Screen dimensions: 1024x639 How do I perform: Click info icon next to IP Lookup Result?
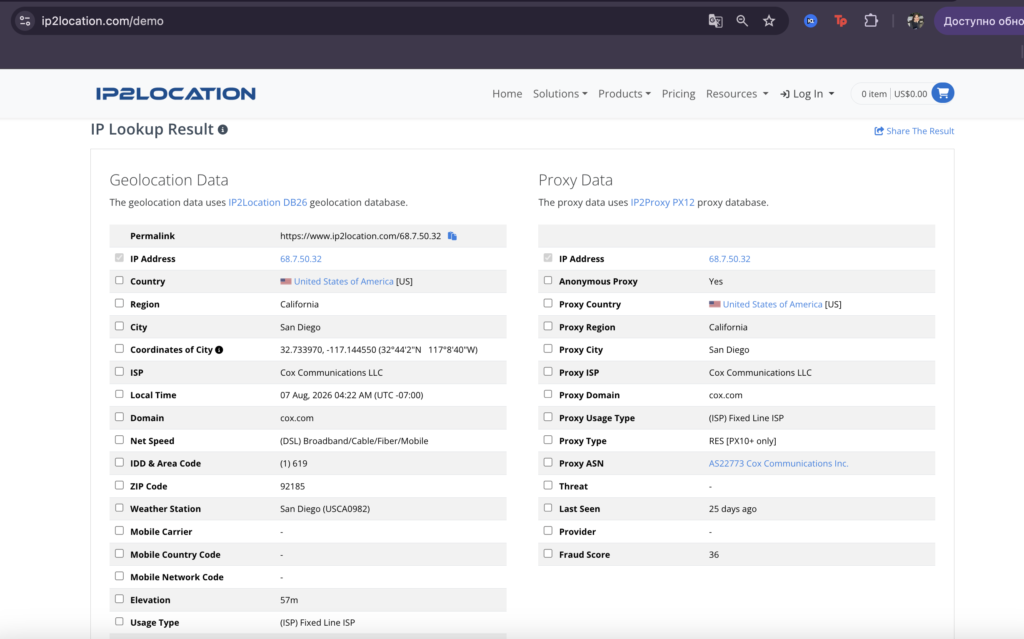(x=223, y=129)
